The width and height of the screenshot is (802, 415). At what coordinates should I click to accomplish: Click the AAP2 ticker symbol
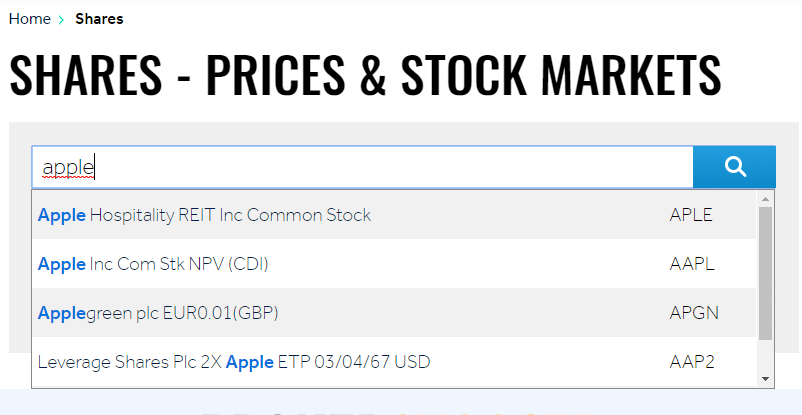(692, 362)
